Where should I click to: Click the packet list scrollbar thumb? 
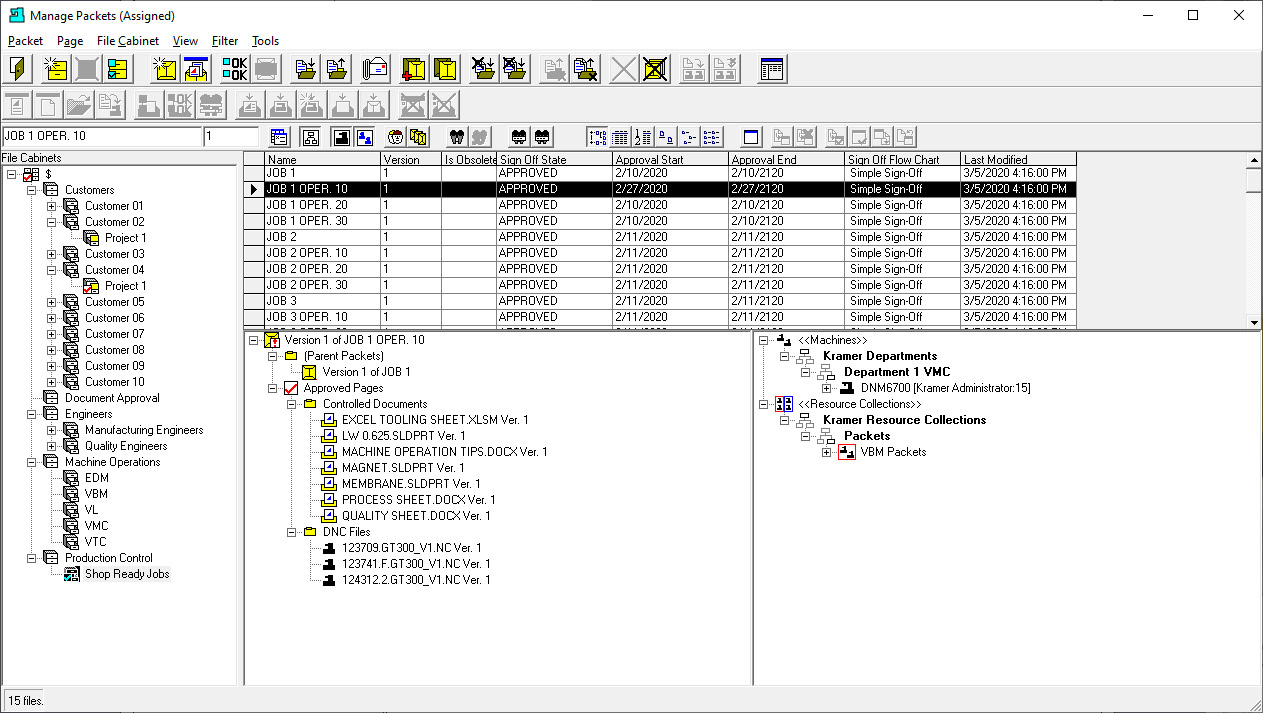(1254, 180)
